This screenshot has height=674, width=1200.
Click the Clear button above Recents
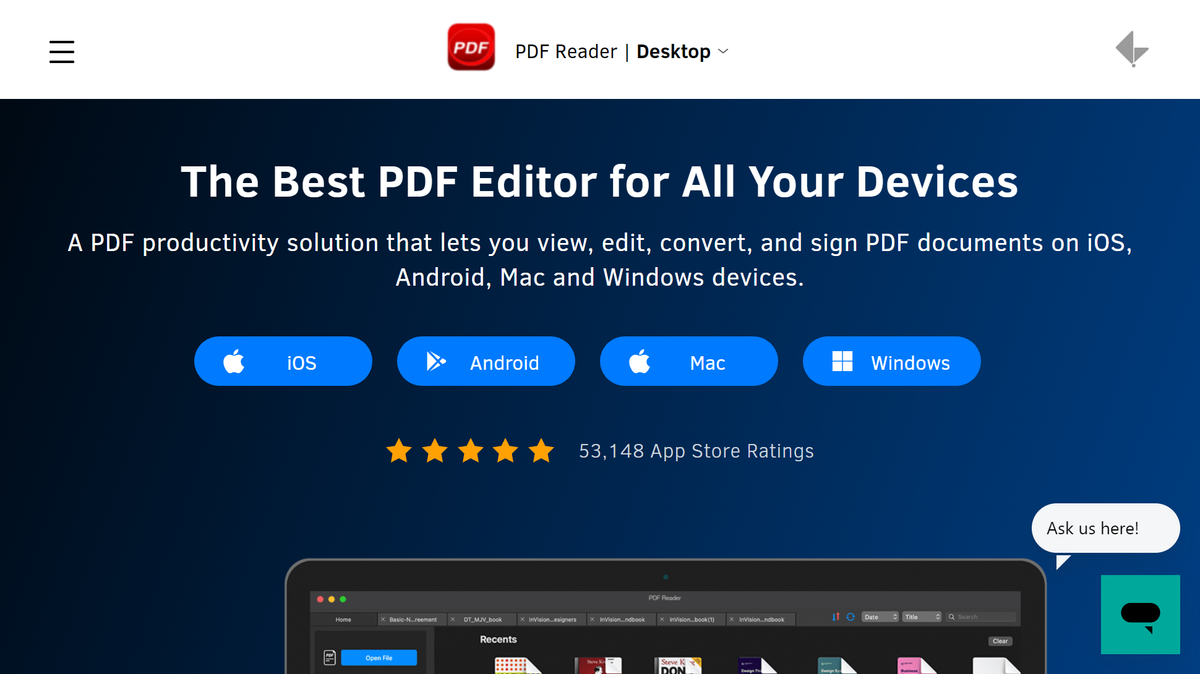coord(1000,640)
